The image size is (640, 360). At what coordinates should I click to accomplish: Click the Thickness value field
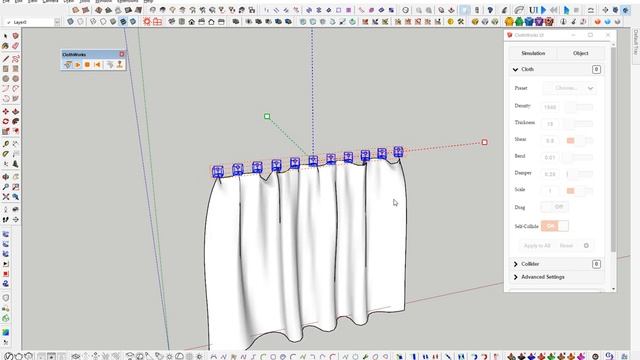550,124
